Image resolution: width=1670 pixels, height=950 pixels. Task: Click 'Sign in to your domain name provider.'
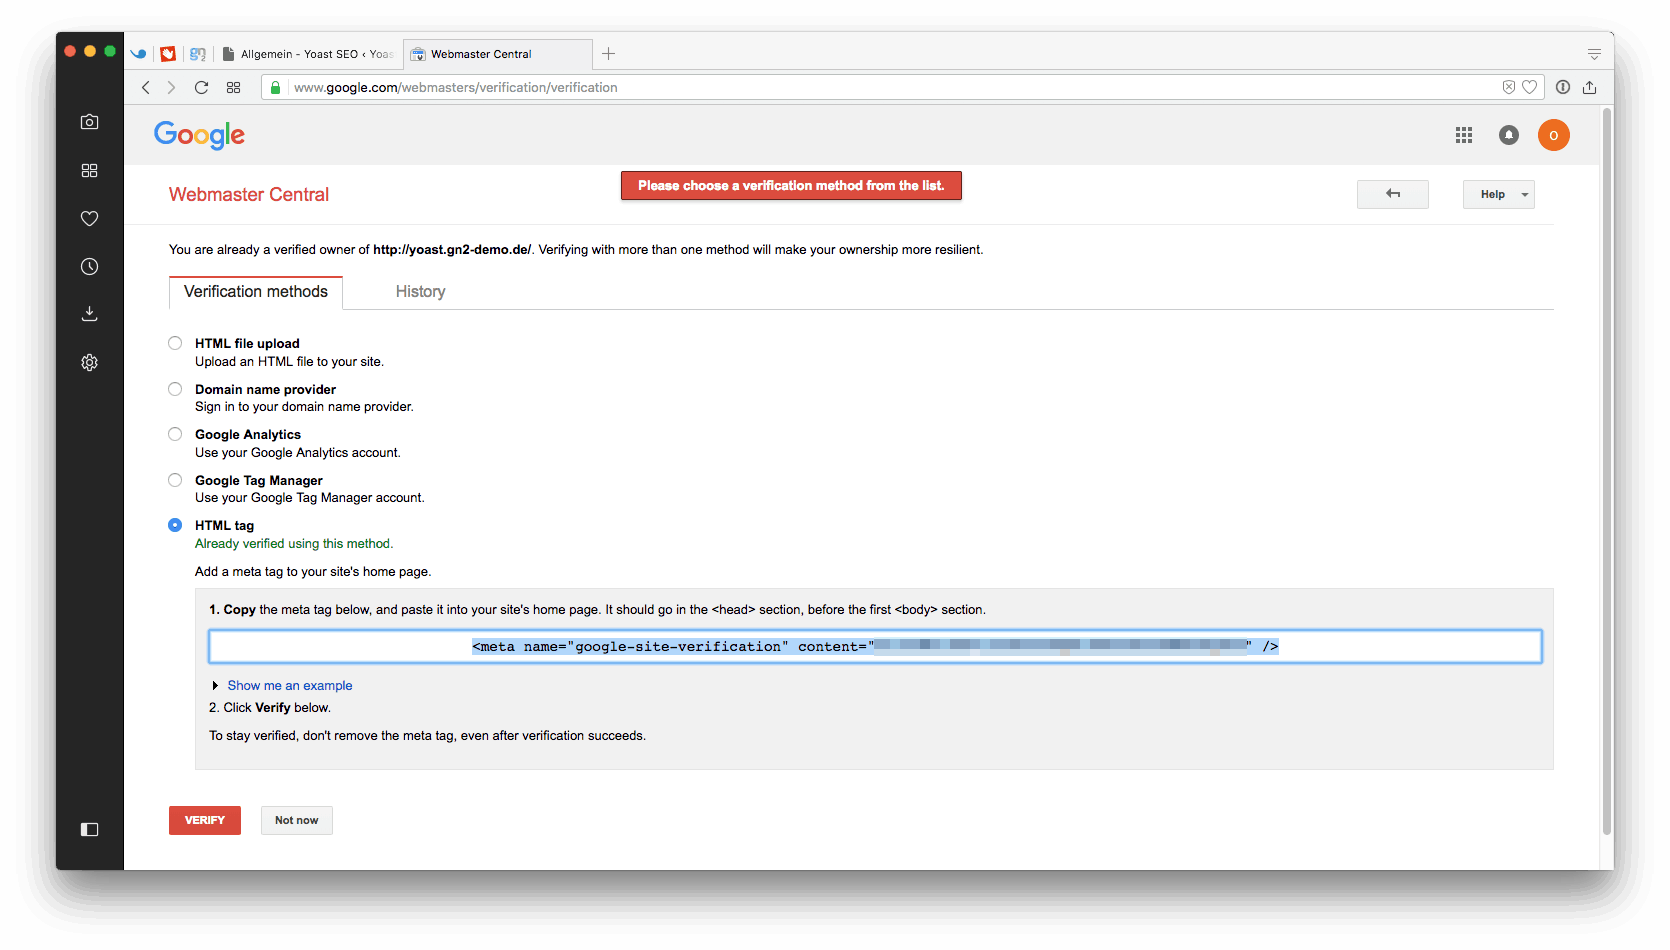pos(304,407)
